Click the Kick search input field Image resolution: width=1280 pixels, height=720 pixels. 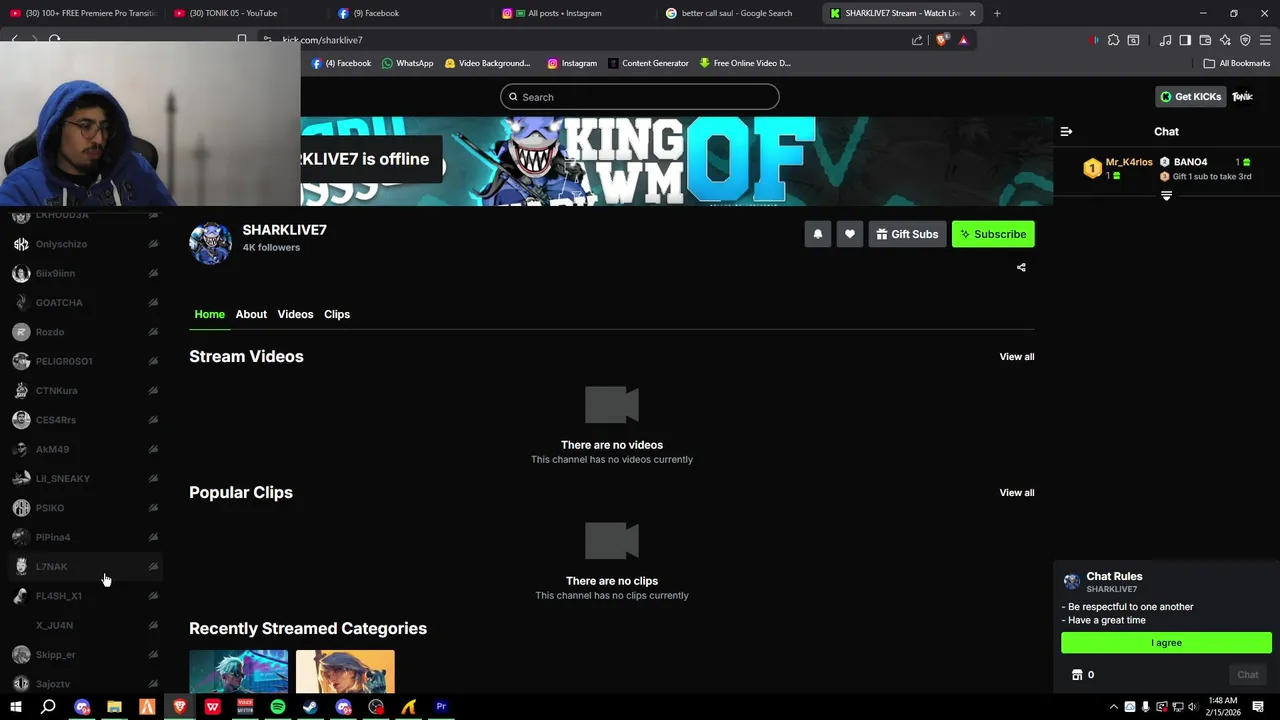pos(640,97)
